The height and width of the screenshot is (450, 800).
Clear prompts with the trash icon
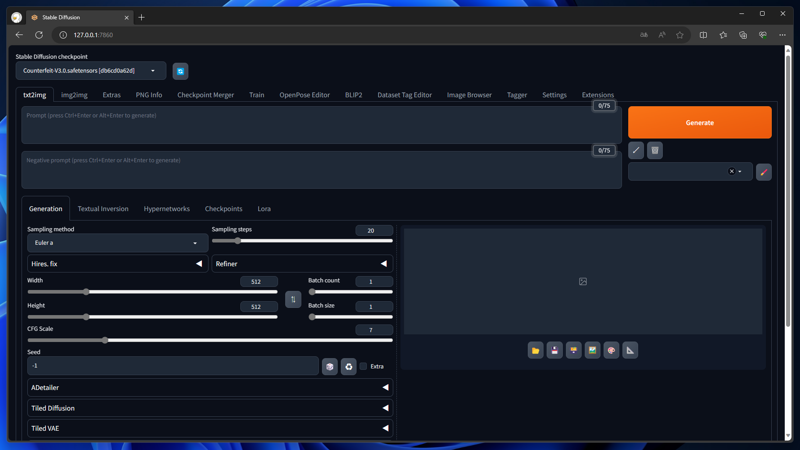click(655, 151)
